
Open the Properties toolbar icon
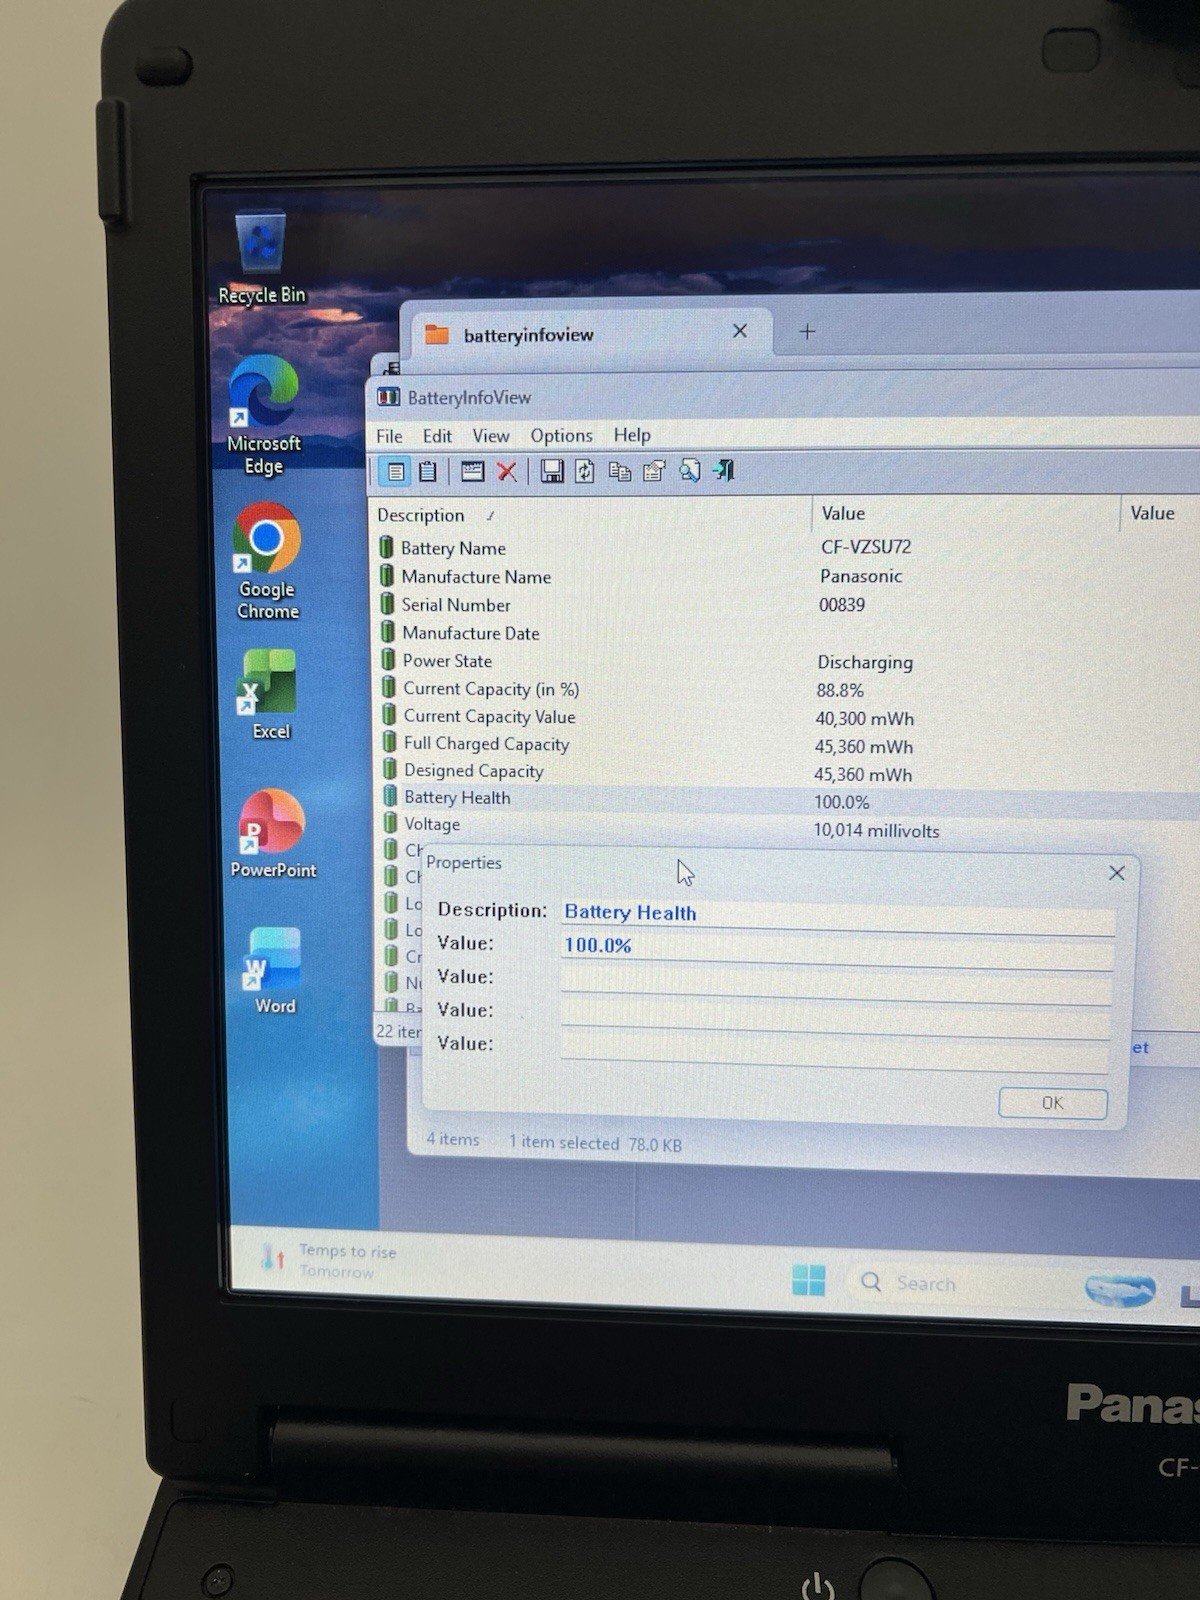point(654,471)
